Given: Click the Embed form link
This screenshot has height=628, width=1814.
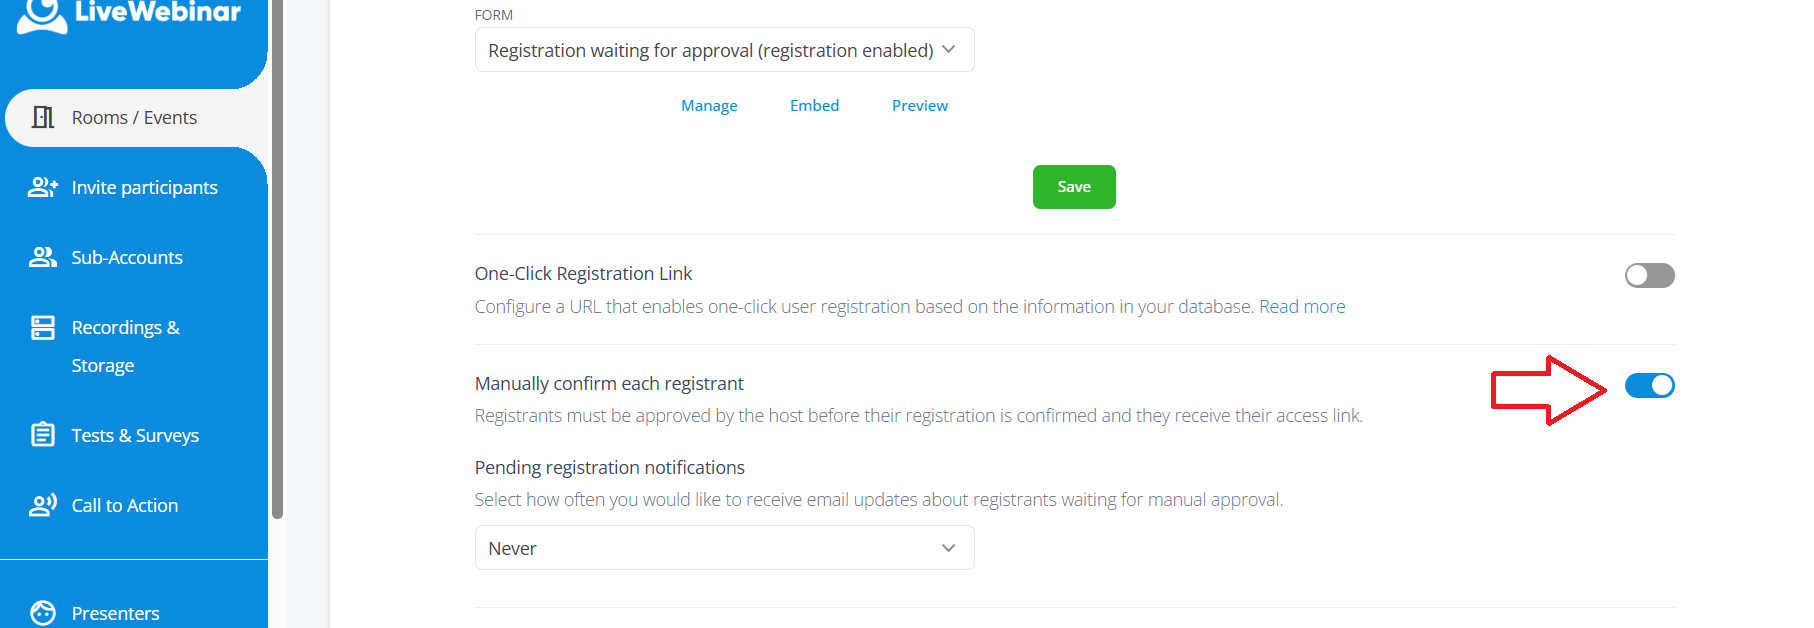Looking at the screenshot, I should pos(814,106).
